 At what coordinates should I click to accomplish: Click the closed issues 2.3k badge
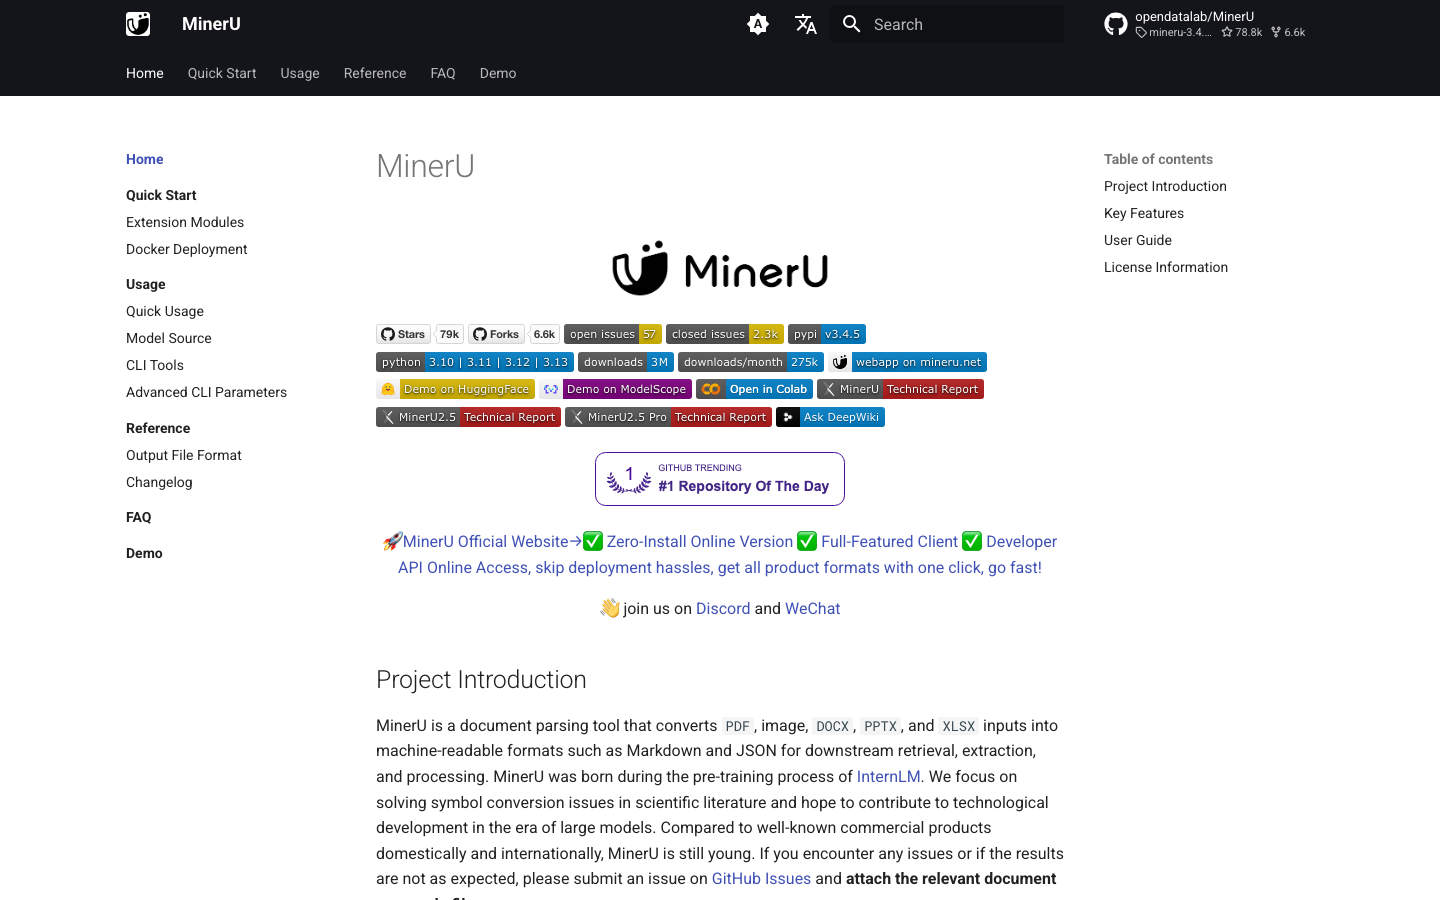point(725,334)
